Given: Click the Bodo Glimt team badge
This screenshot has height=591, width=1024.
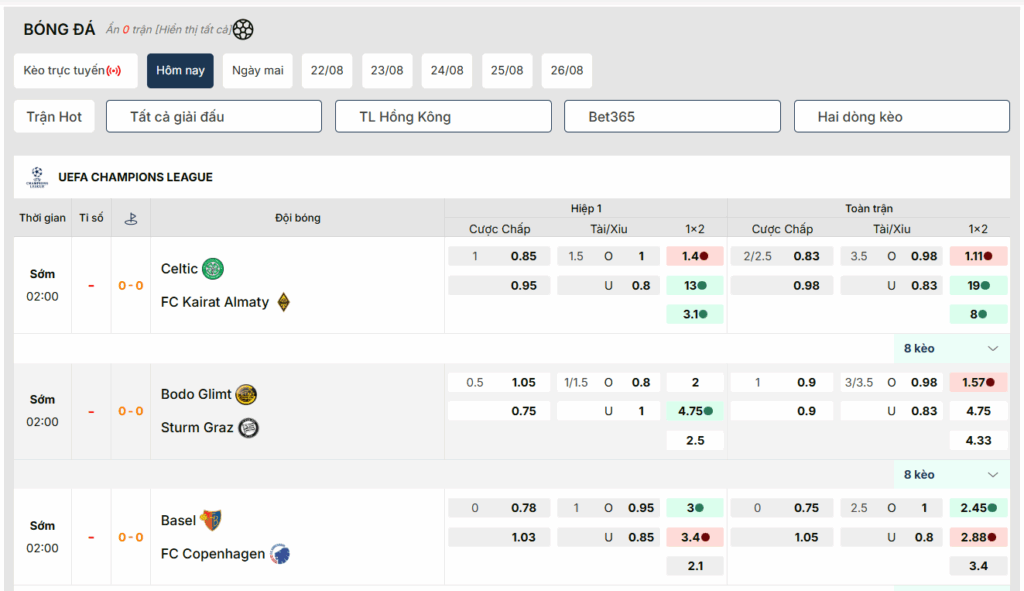Looking at the screenshot, I should point(246,394).
